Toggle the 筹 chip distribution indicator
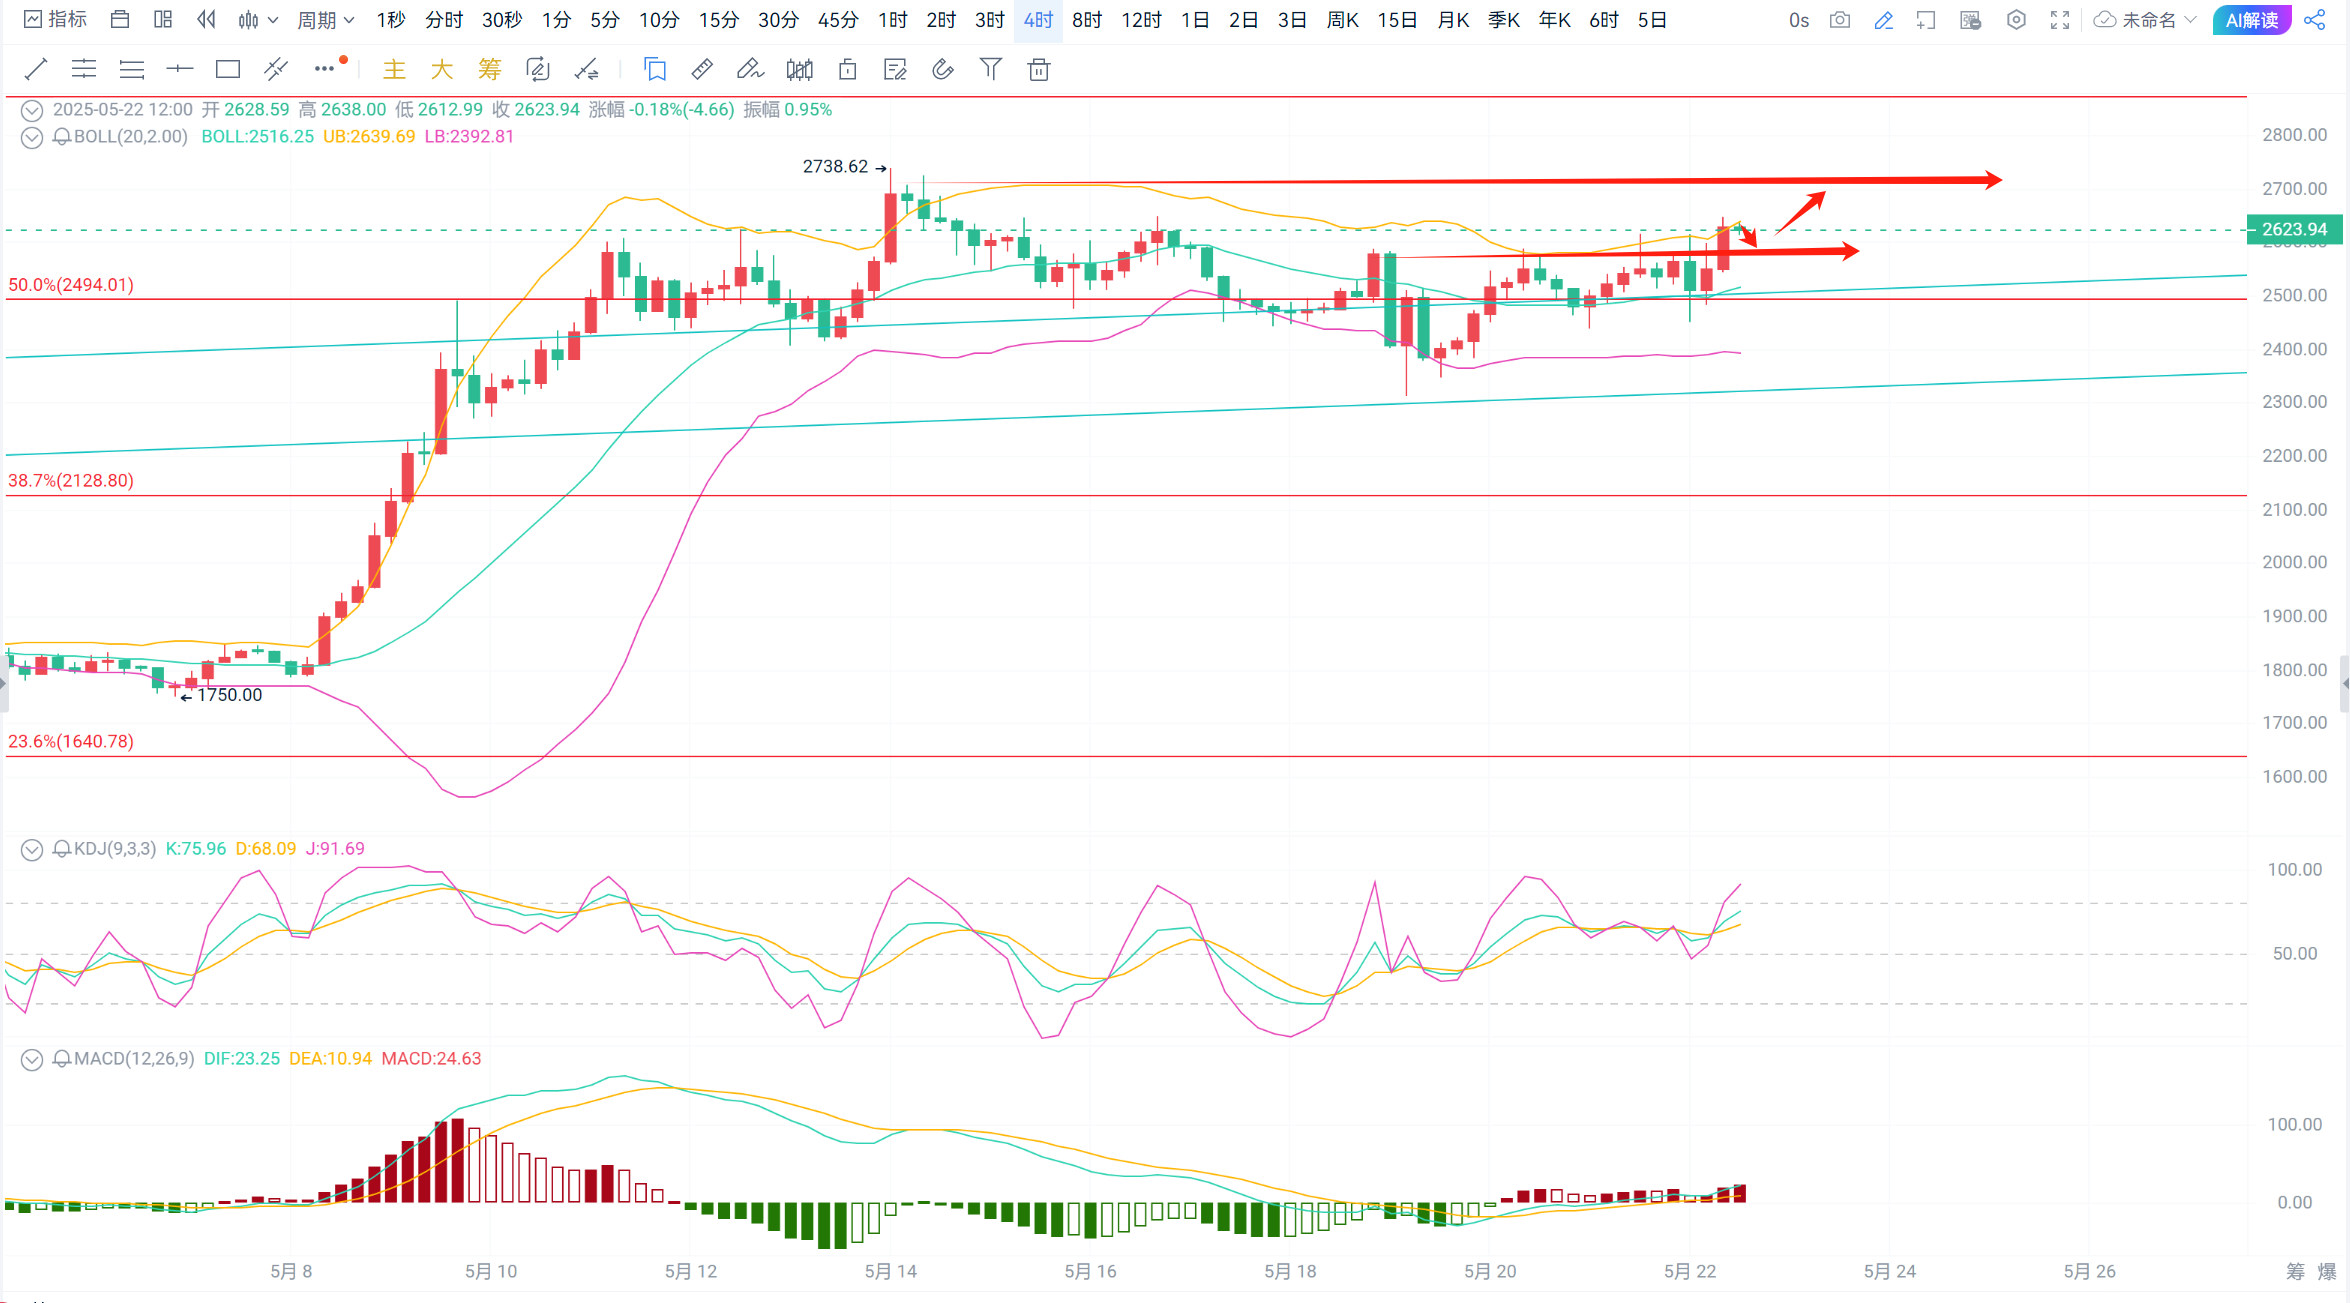2350x1303 pixels. pyautogui.click(x=490, y=69)
